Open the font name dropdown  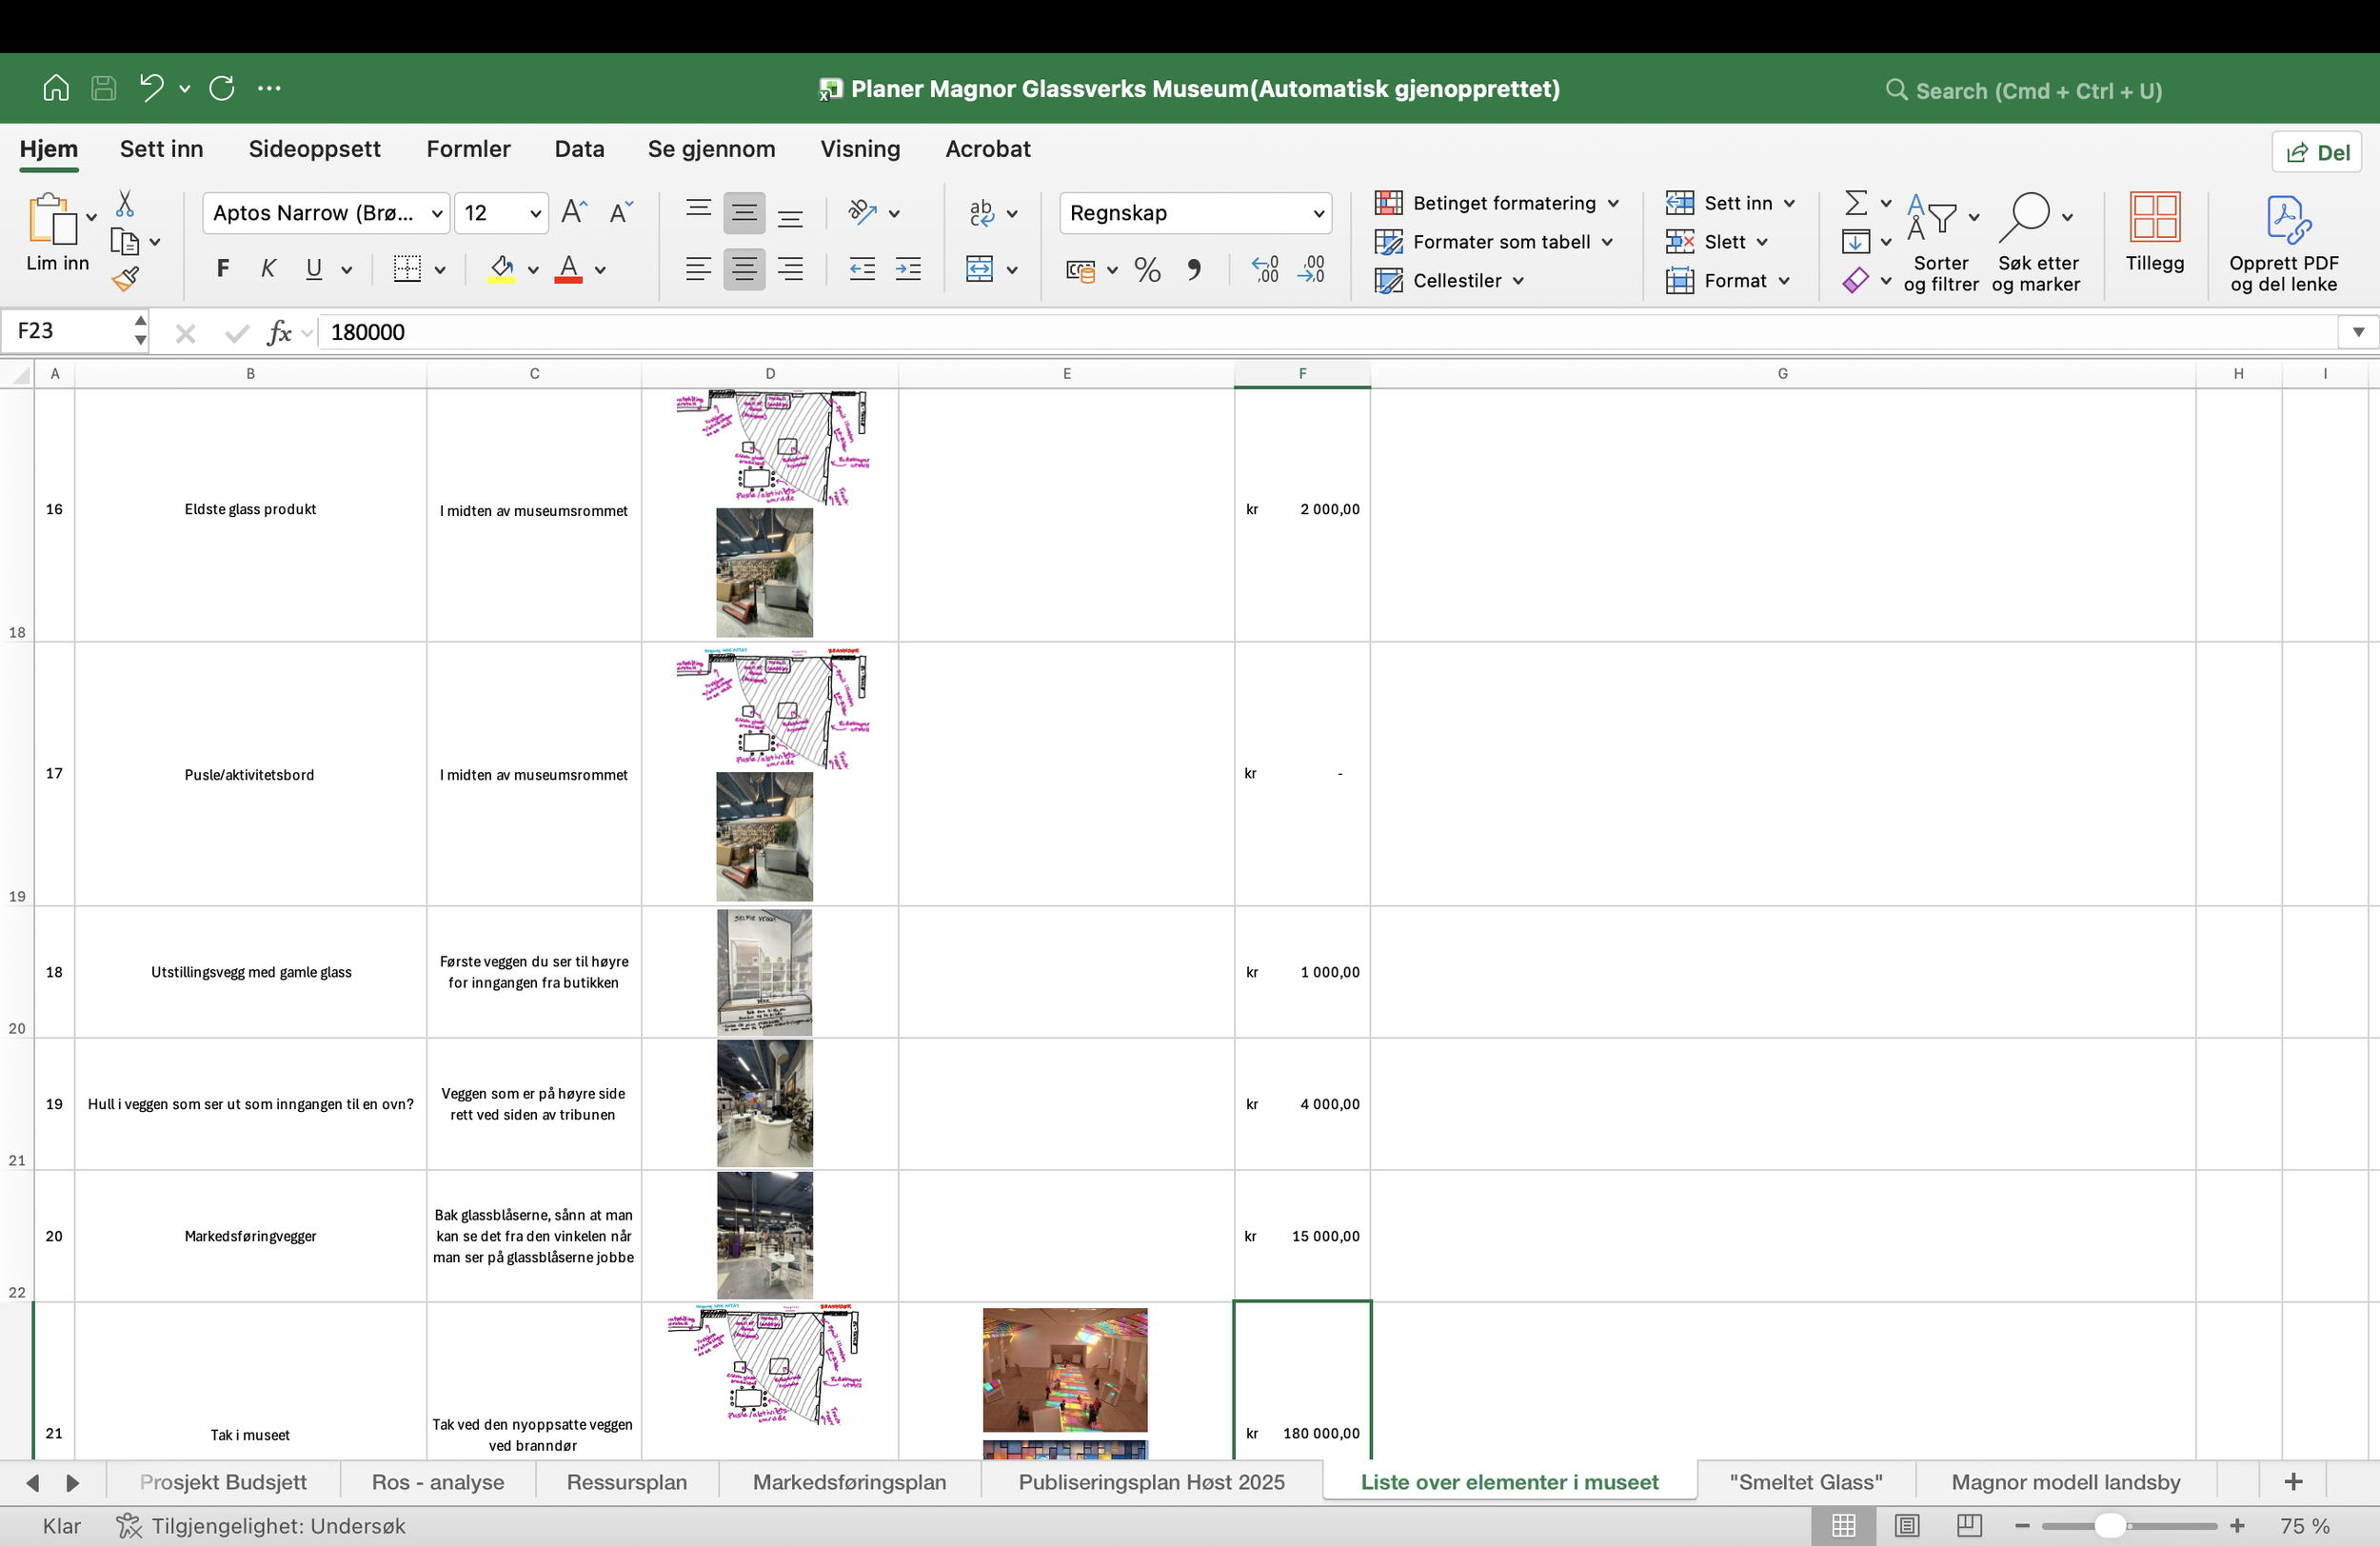437,213
